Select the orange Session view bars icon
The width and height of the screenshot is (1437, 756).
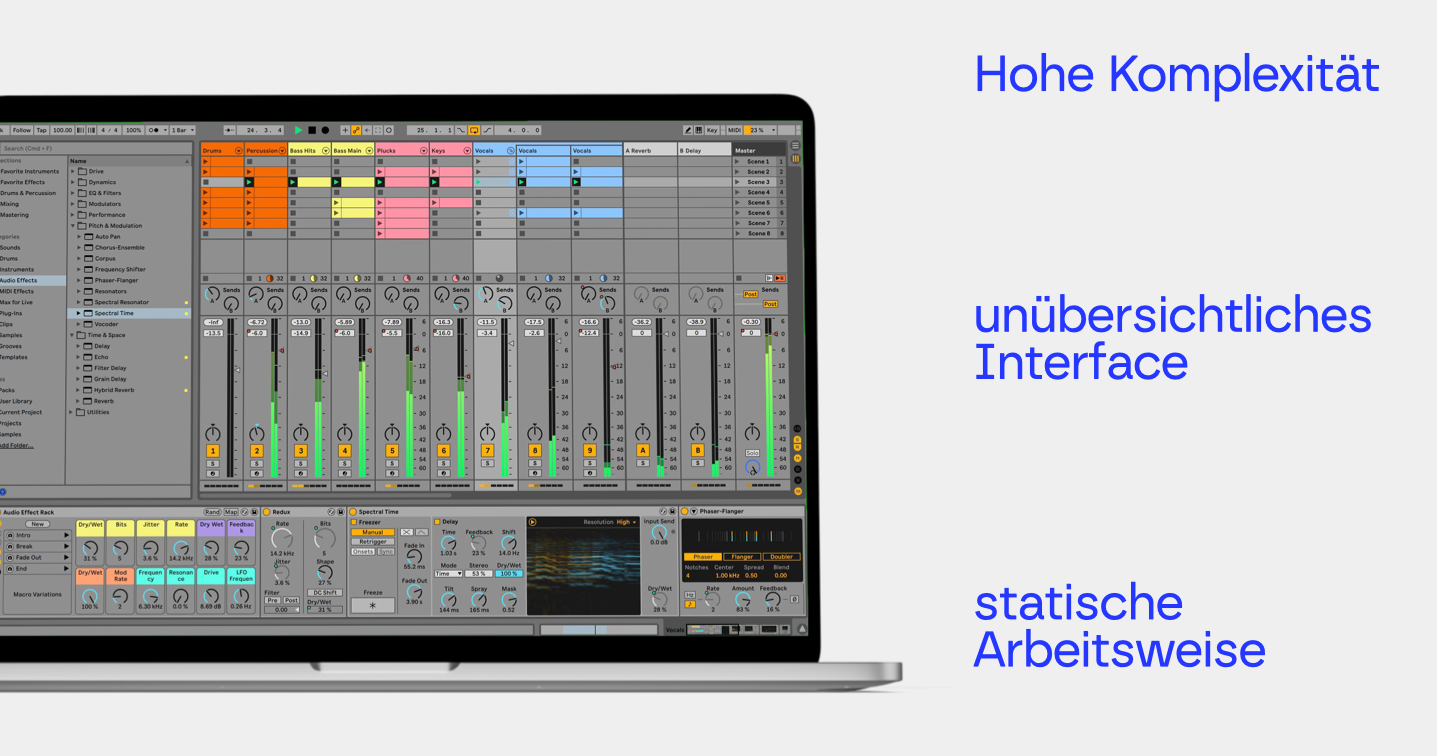click(796, 158)
